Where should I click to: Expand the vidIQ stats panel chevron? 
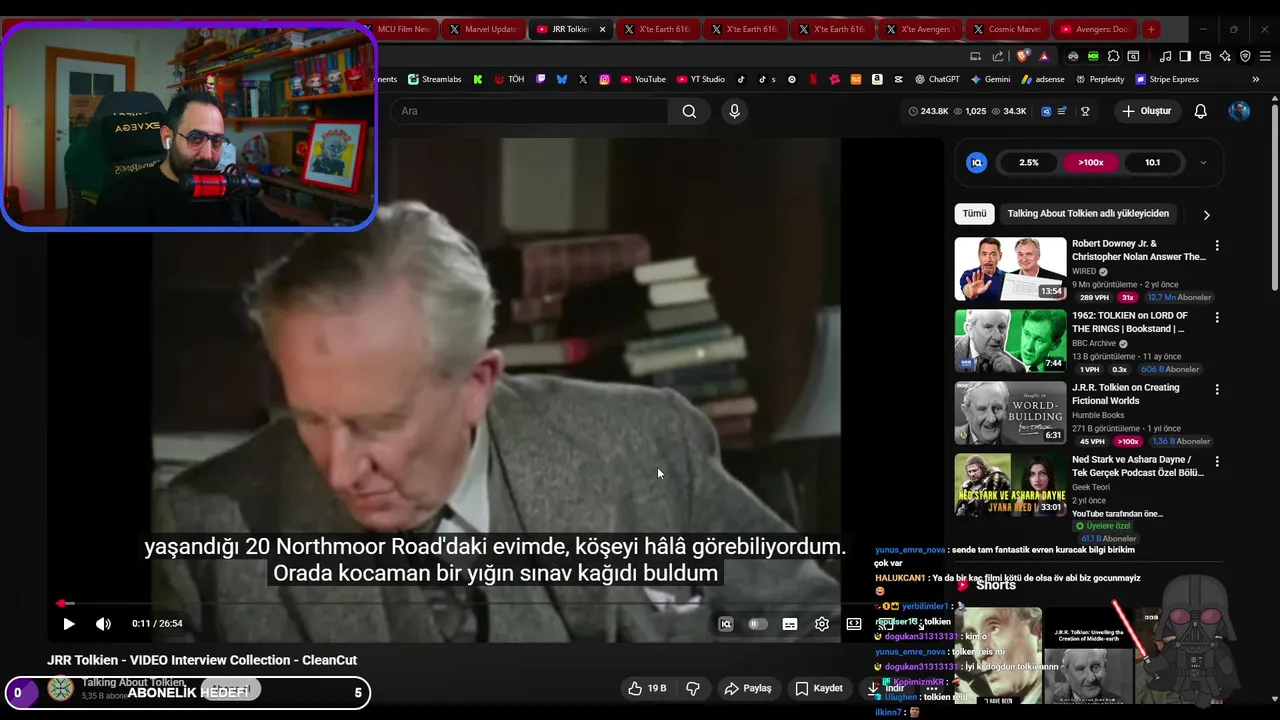pos(1203,162)
